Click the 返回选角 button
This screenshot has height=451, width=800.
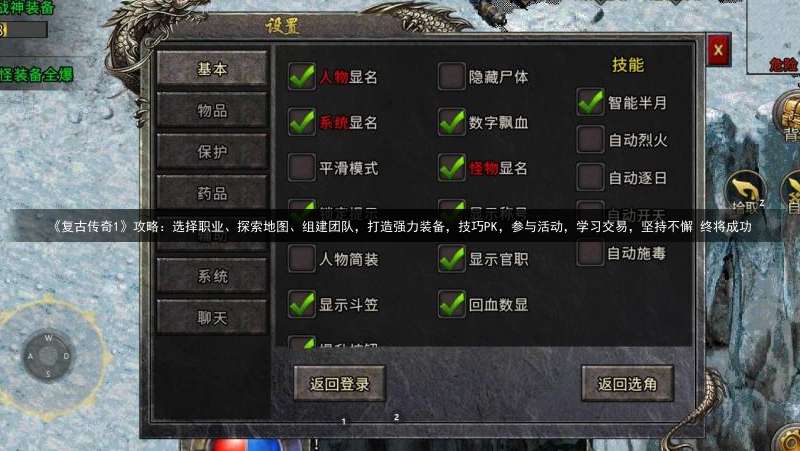627,384
